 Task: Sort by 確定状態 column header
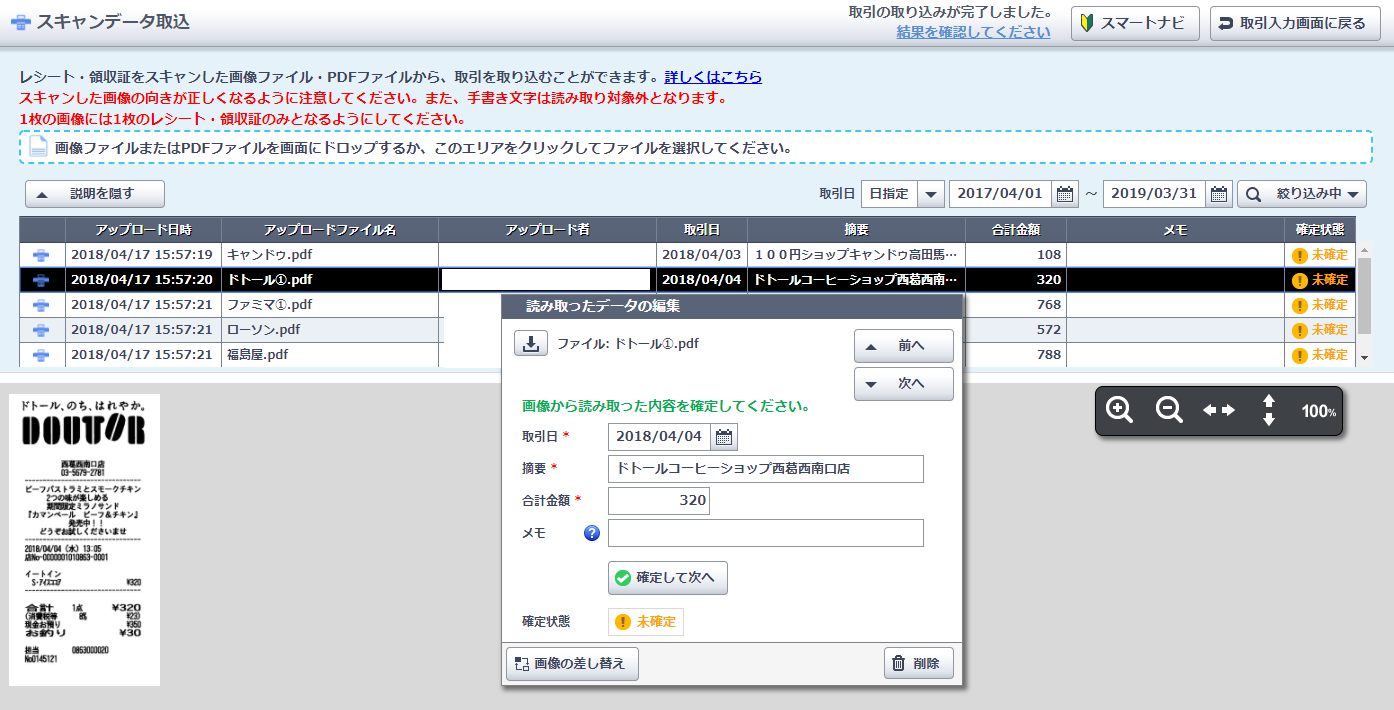click(x=1320, y=230)
